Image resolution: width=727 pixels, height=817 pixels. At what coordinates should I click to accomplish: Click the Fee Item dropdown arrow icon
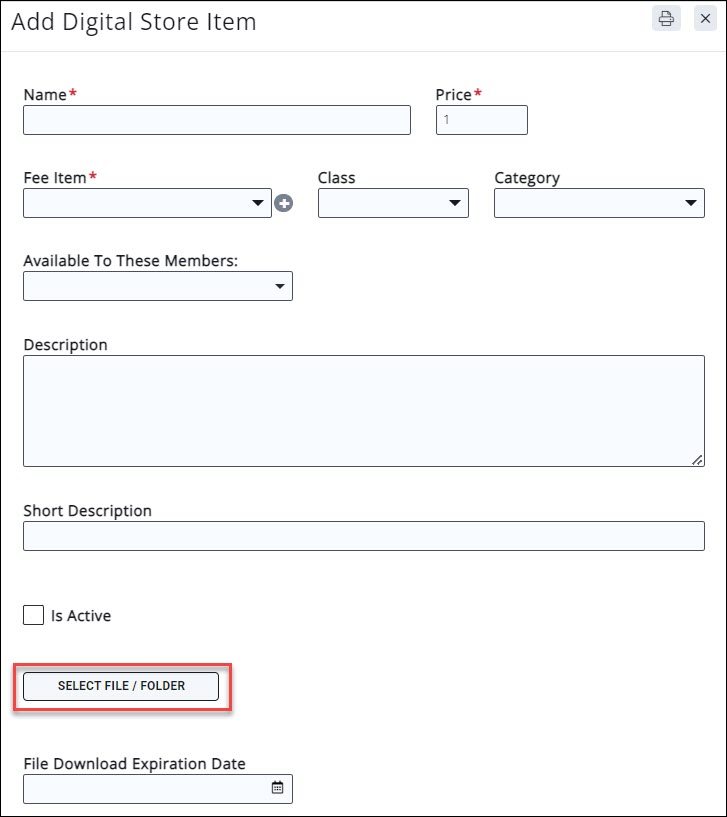pos(258,202)
